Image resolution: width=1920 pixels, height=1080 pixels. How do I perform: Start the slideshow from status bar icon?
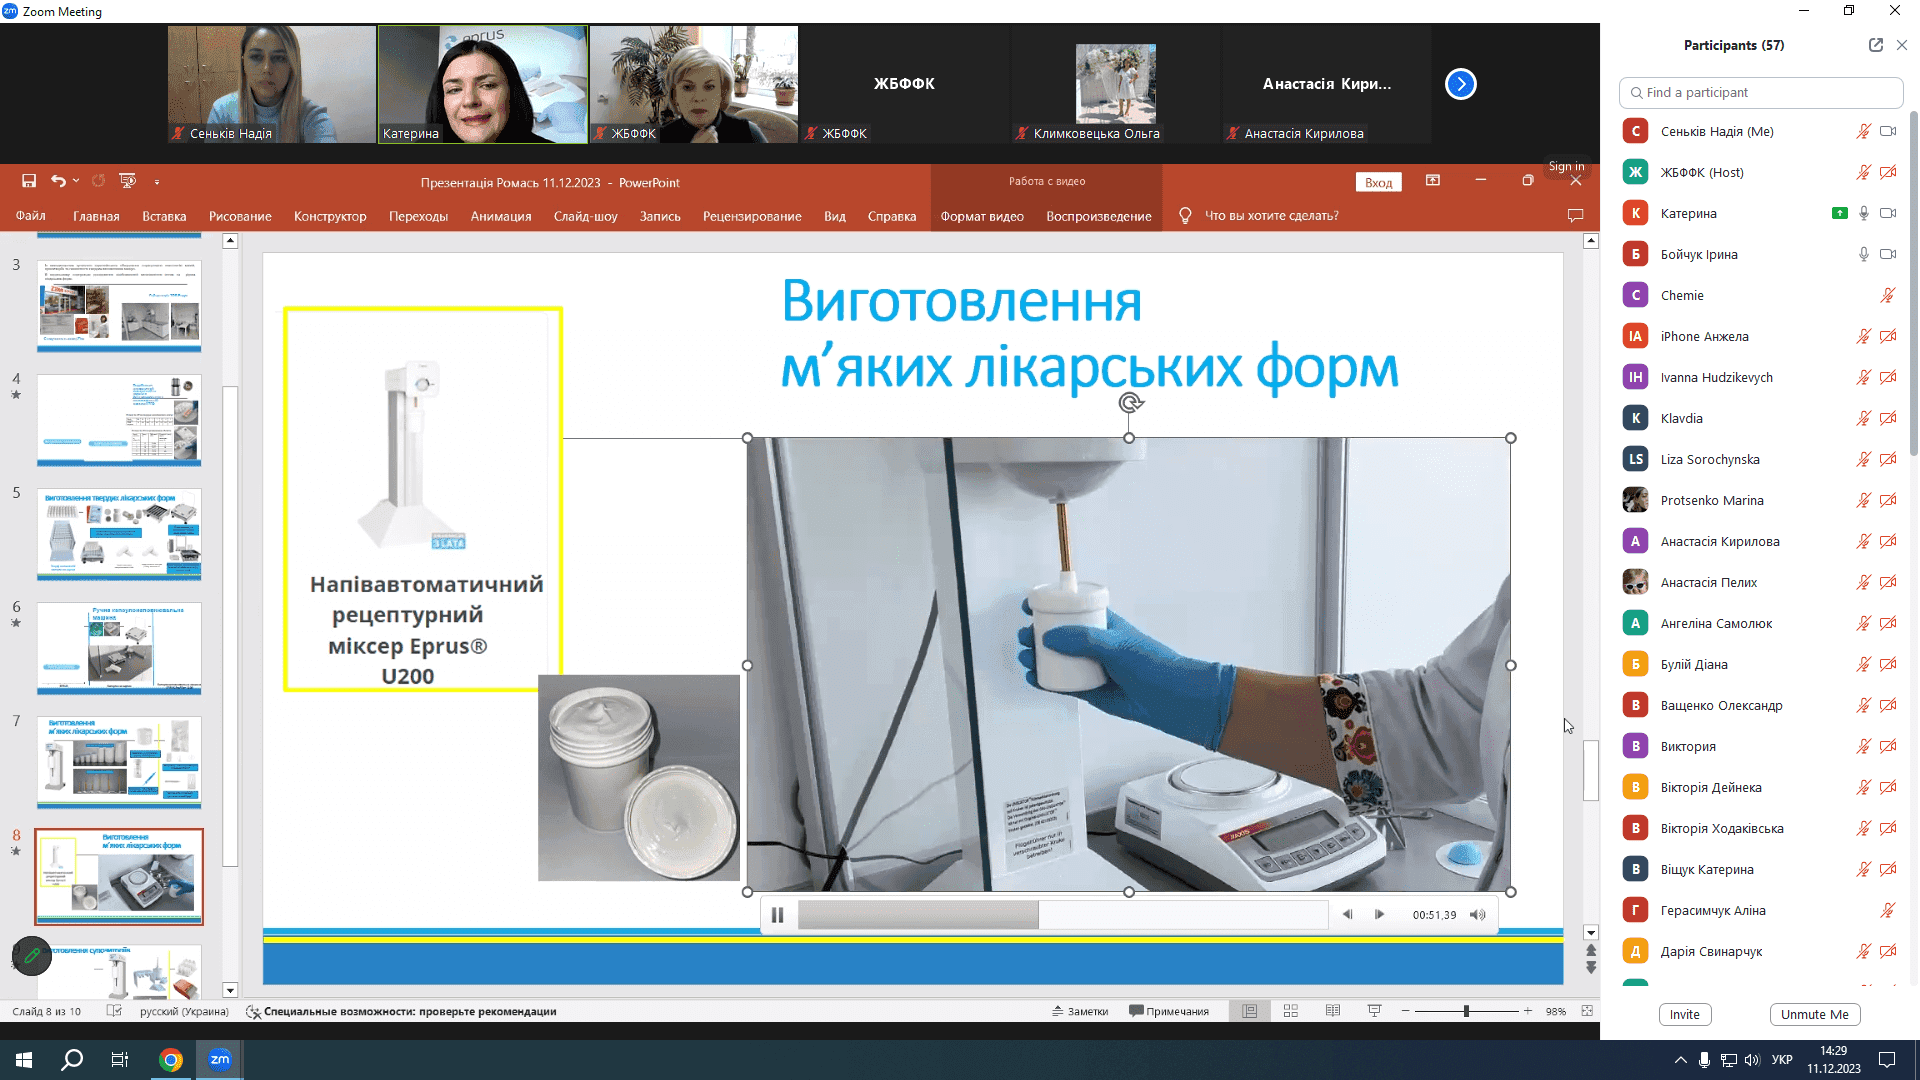pos(1375,1012)
